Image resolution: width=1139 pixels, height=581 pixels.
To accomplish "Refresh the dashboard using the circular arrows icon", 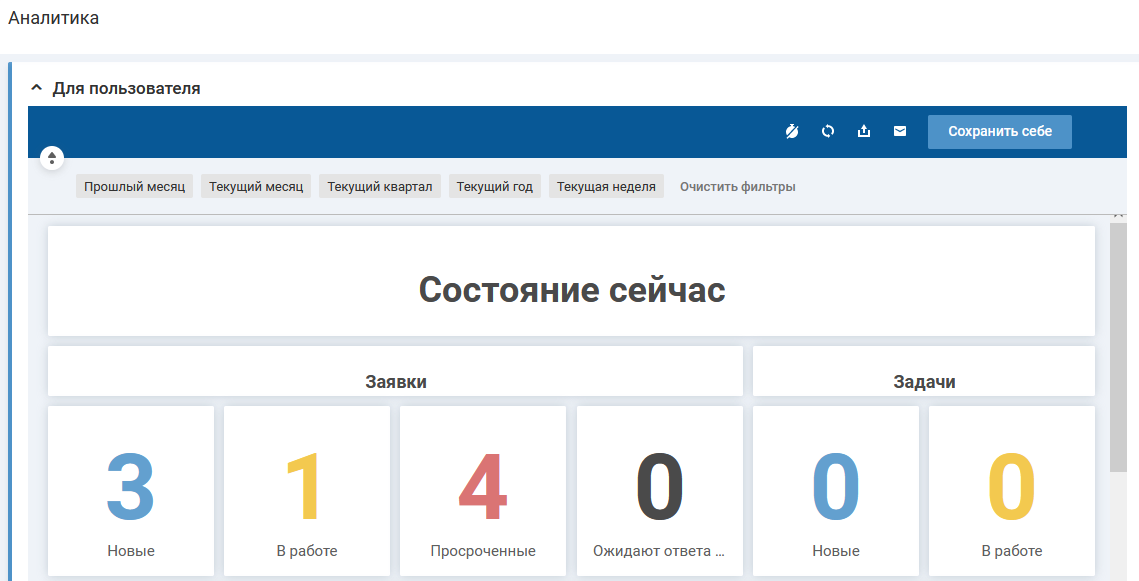I will point(828,131).
